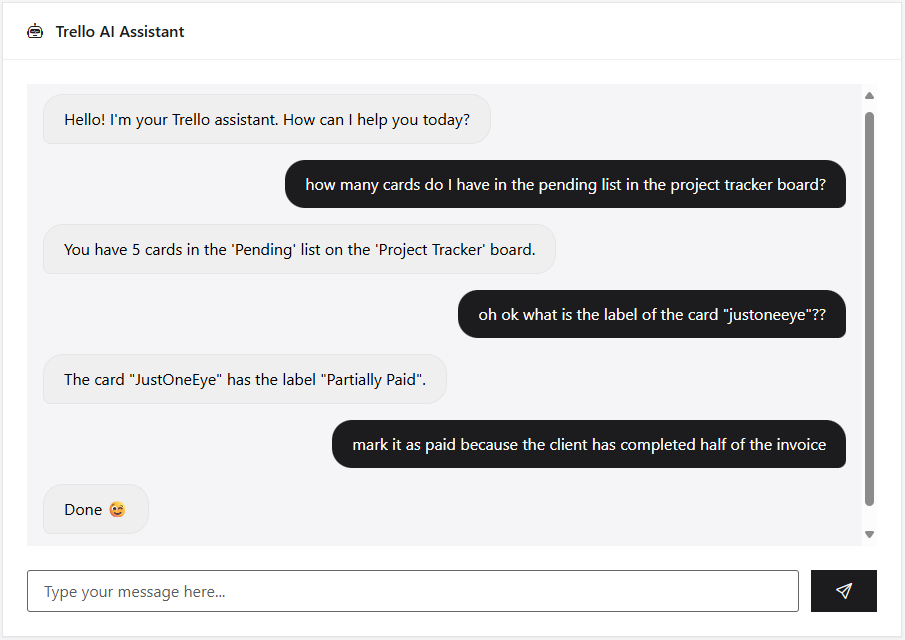Click the 'Trello AI Assistant' title

click(120, 31)
